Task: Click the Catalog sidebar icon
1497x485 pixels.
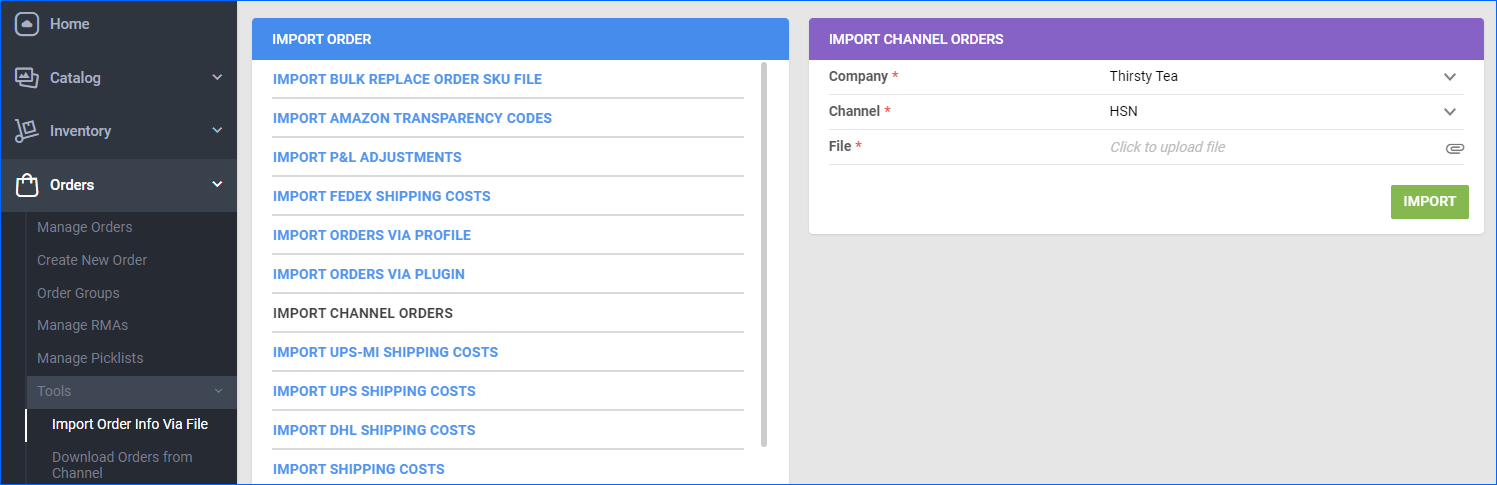Action: tap(27, 78)
